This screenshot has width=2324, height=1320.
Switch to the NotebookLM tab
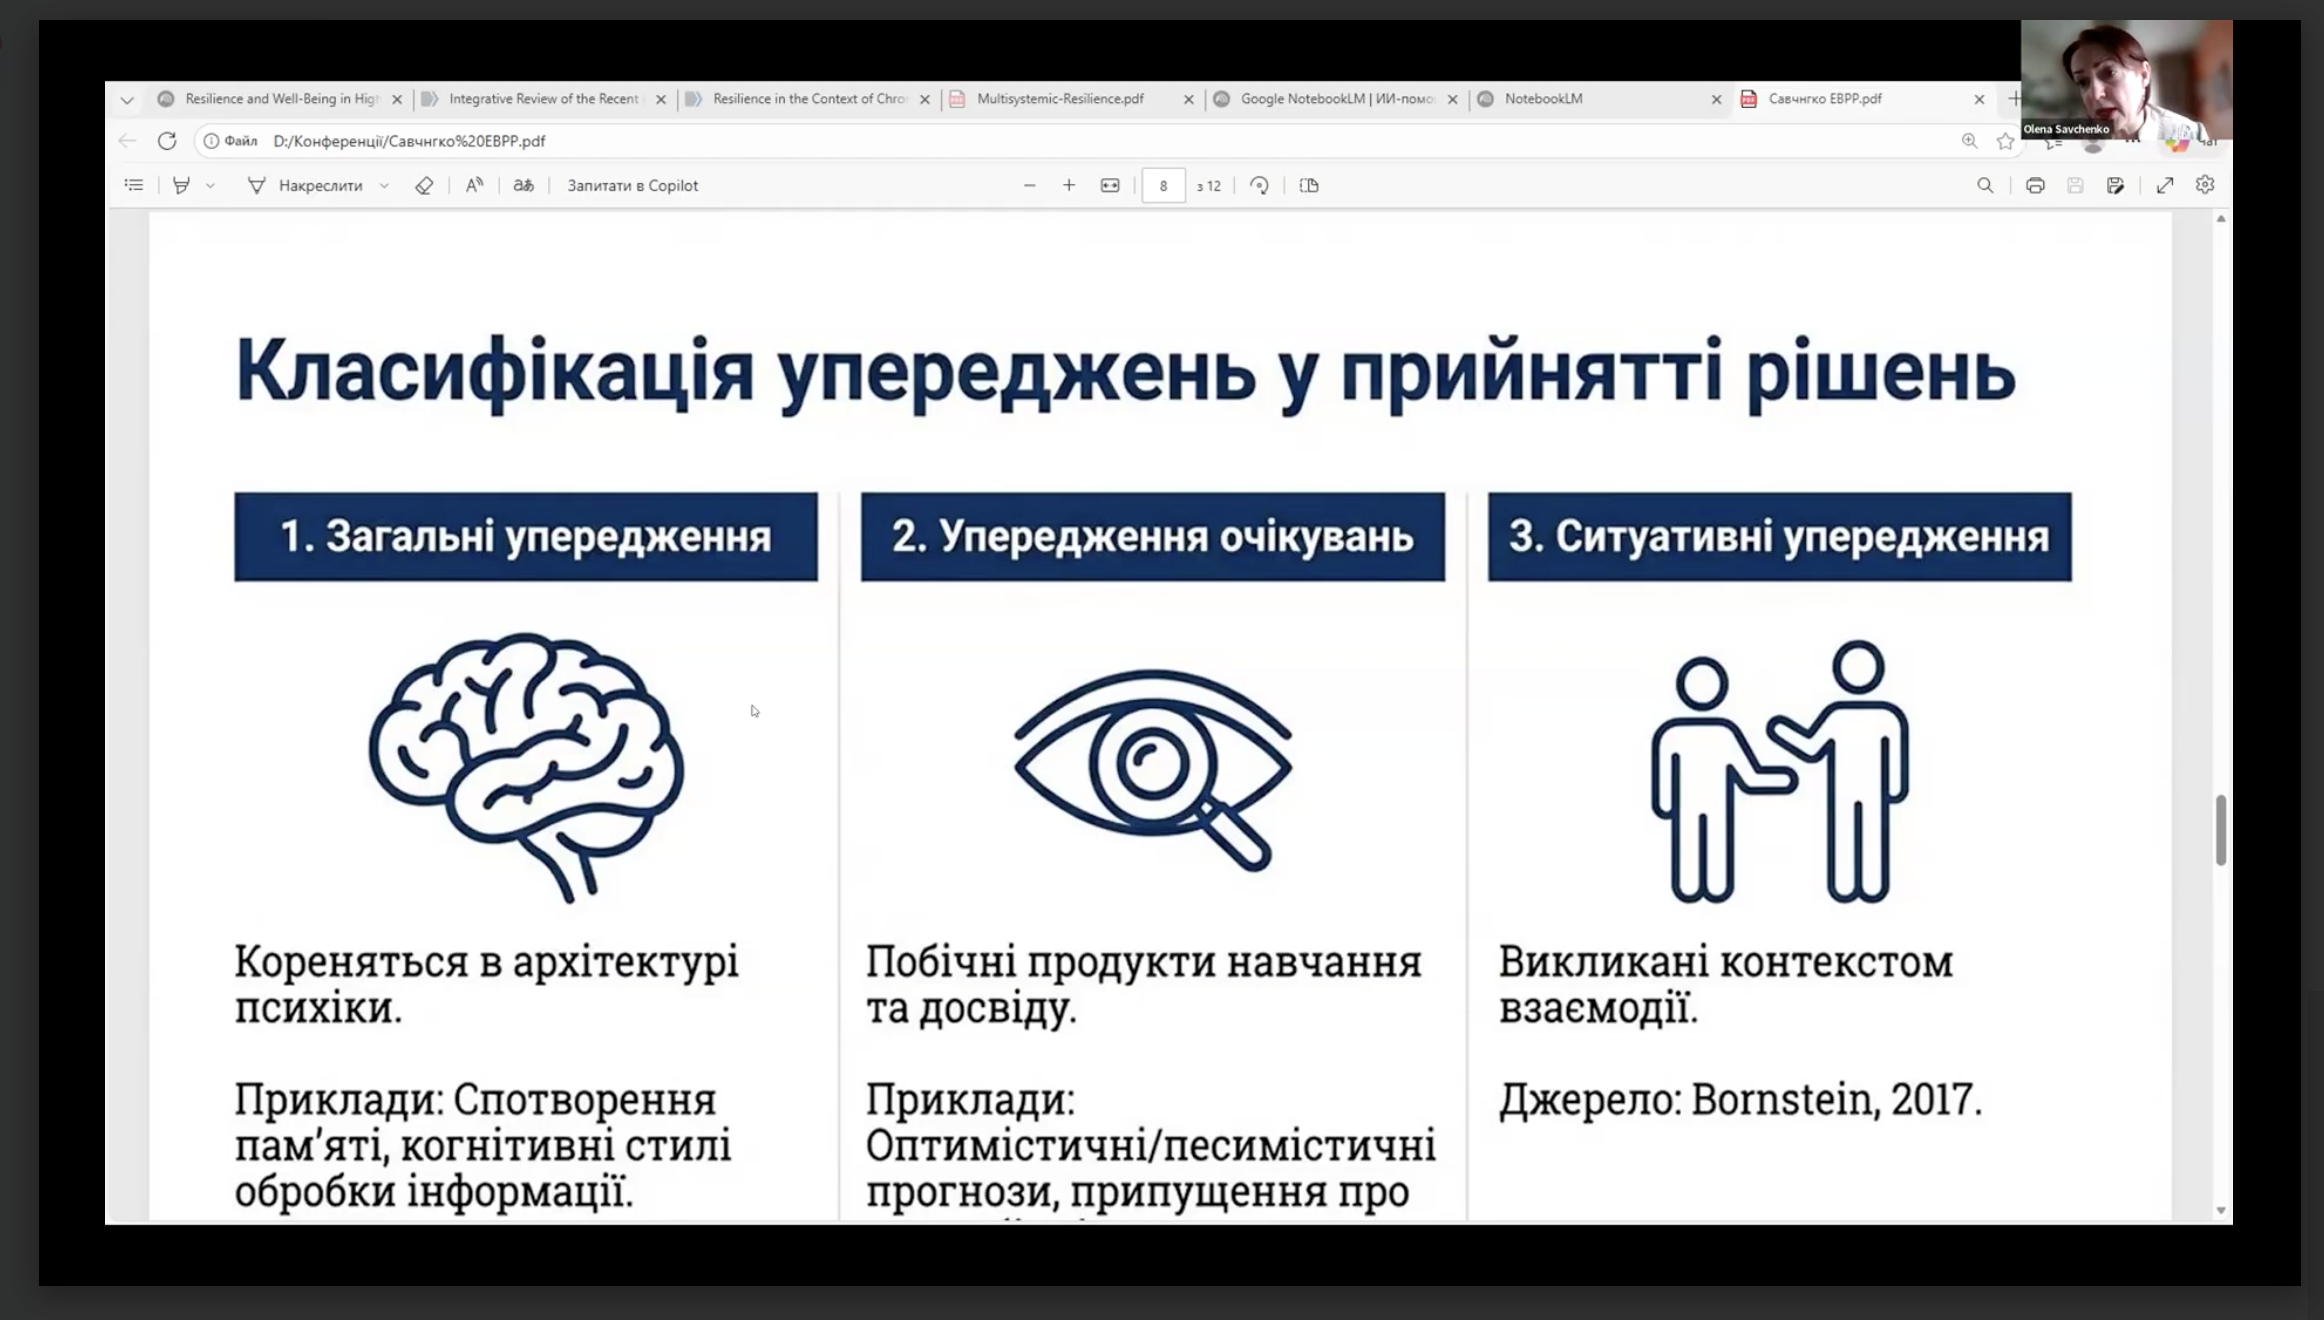point(1543,99)
